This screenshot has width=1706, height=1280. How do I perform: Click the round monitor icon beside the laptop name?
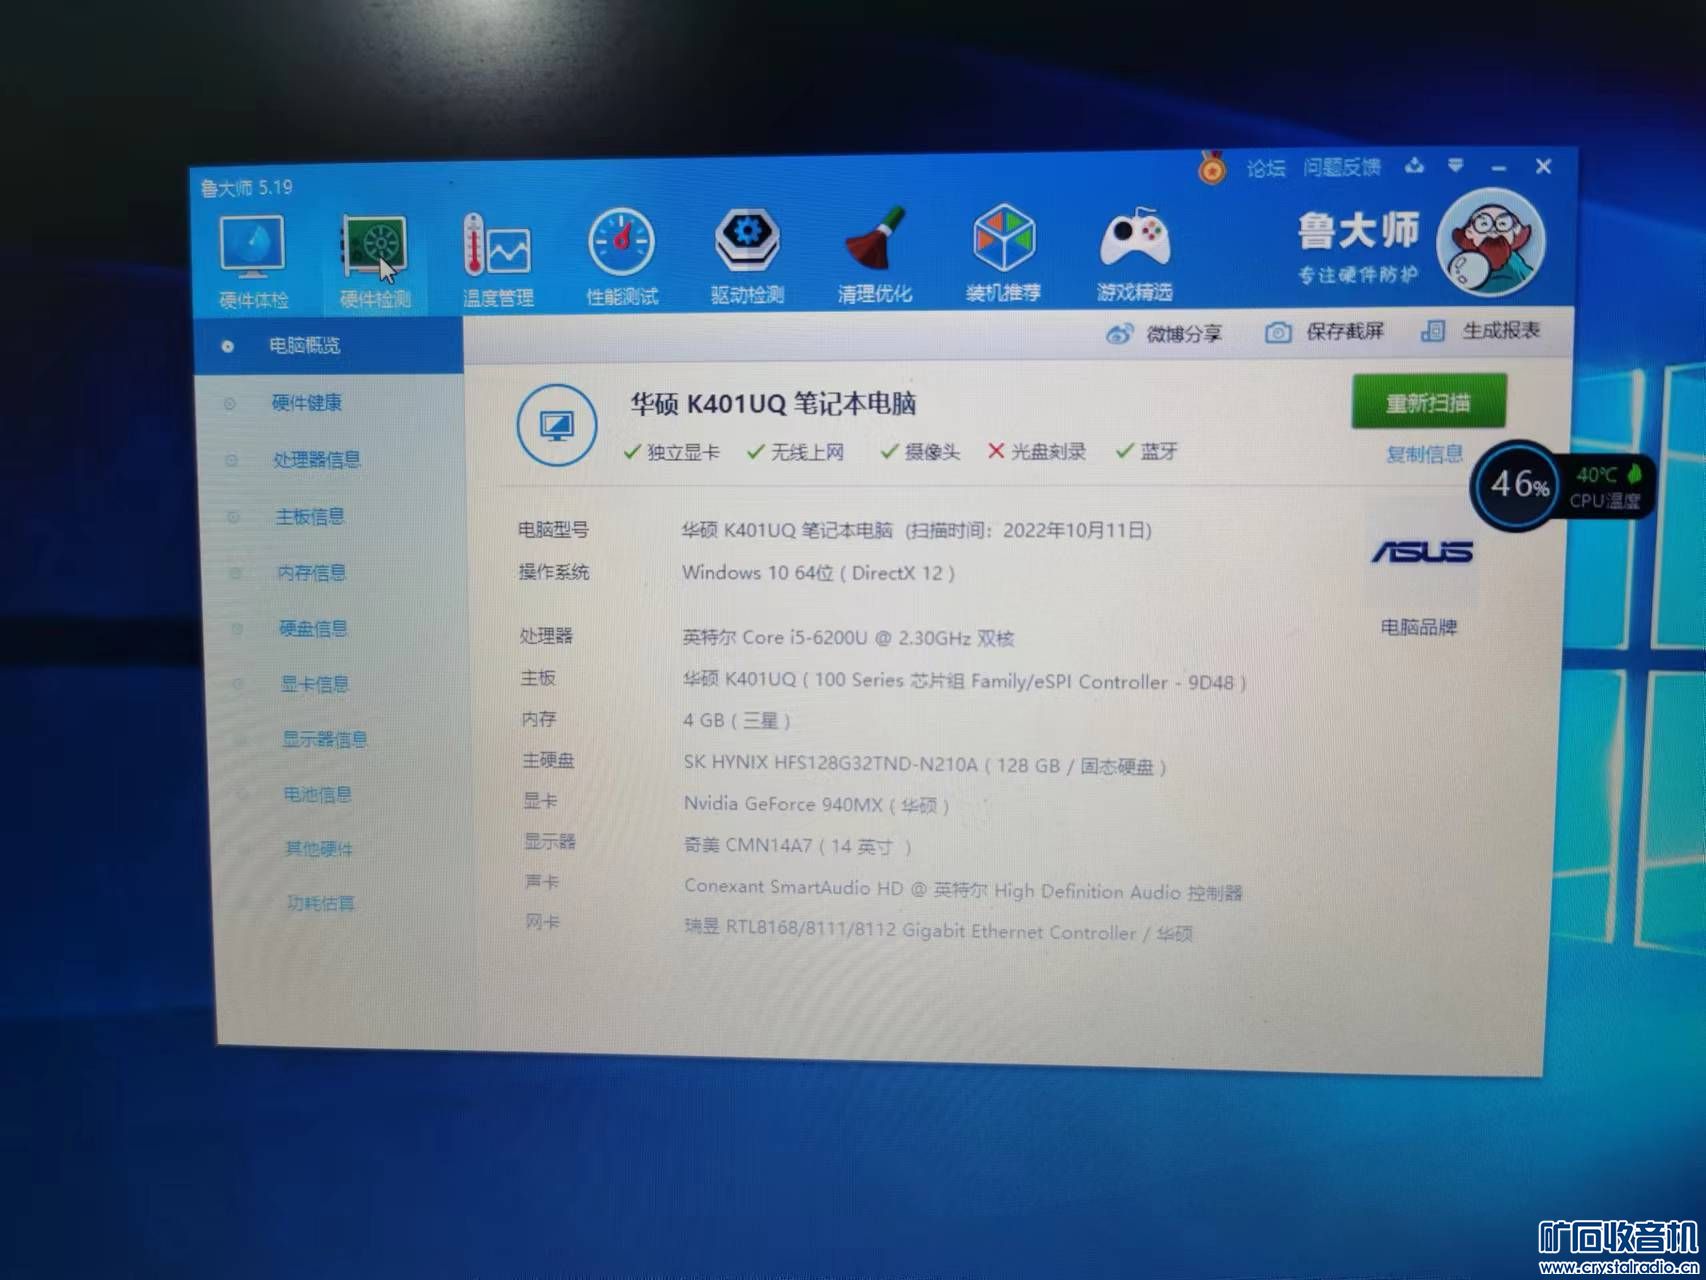click(x=557, y=425)
